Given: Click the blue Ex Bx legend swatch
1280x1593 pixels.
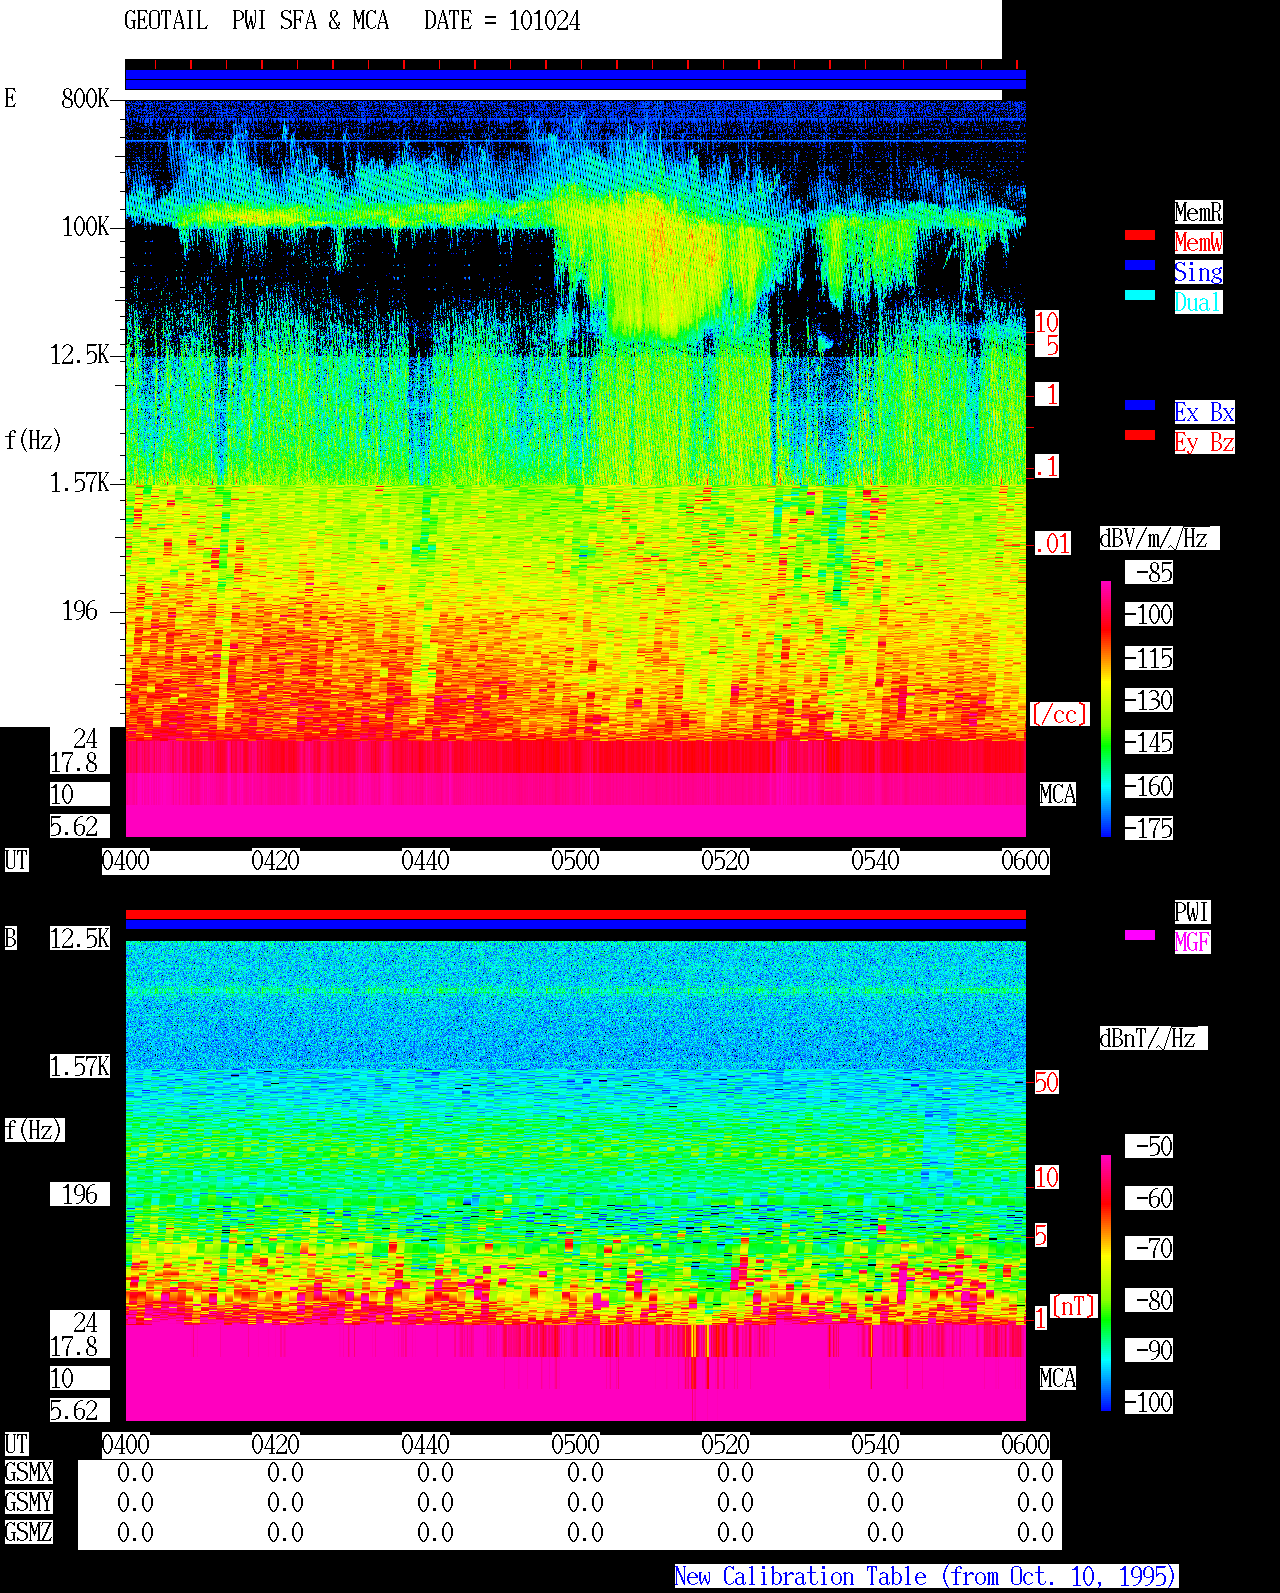Looking at the screenshot, I should click(x=1140, y=405).
